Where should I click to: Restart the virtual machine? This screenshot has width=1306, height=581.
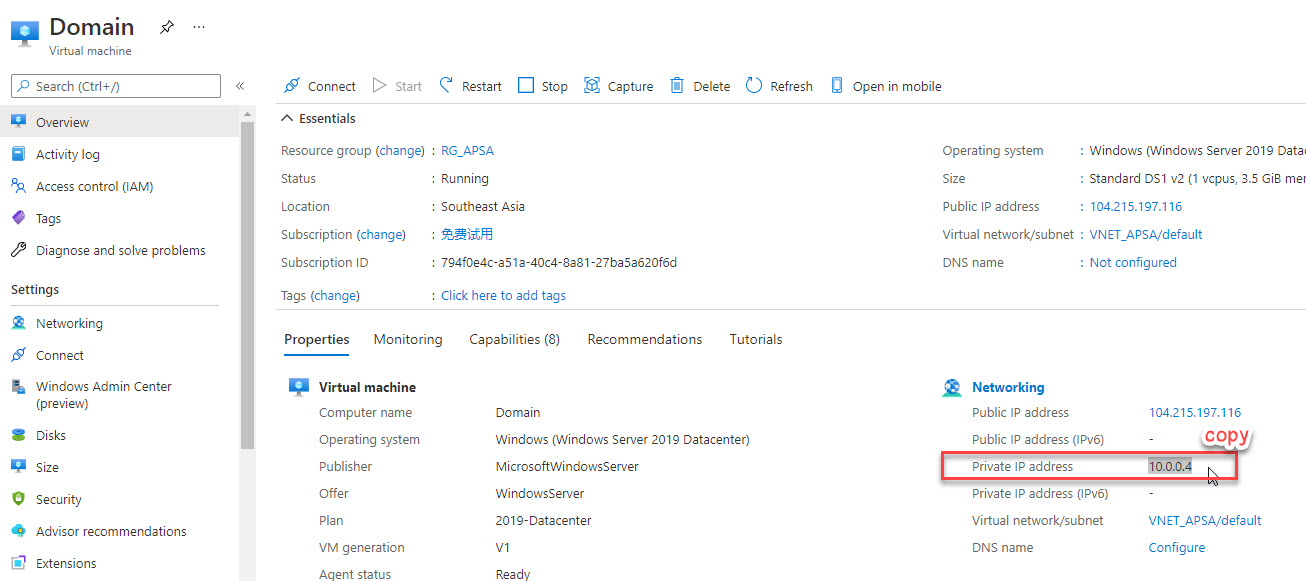tap(470, 86)
